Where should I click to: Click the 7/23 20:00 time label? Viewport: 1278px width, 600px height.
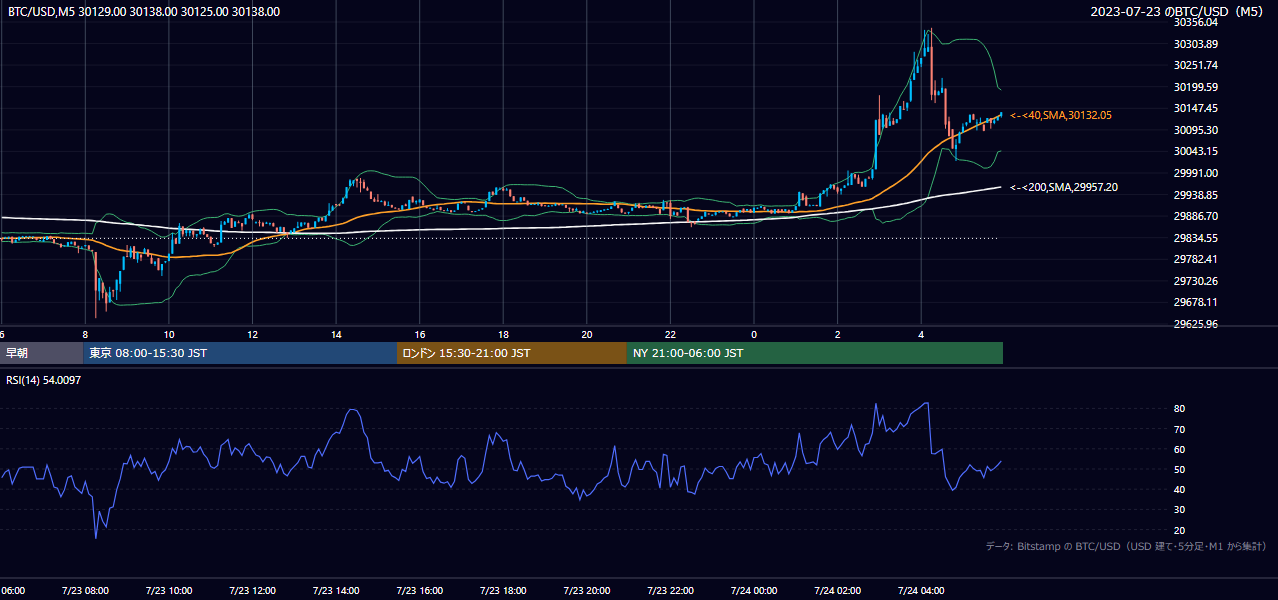(x=586, y=591)
